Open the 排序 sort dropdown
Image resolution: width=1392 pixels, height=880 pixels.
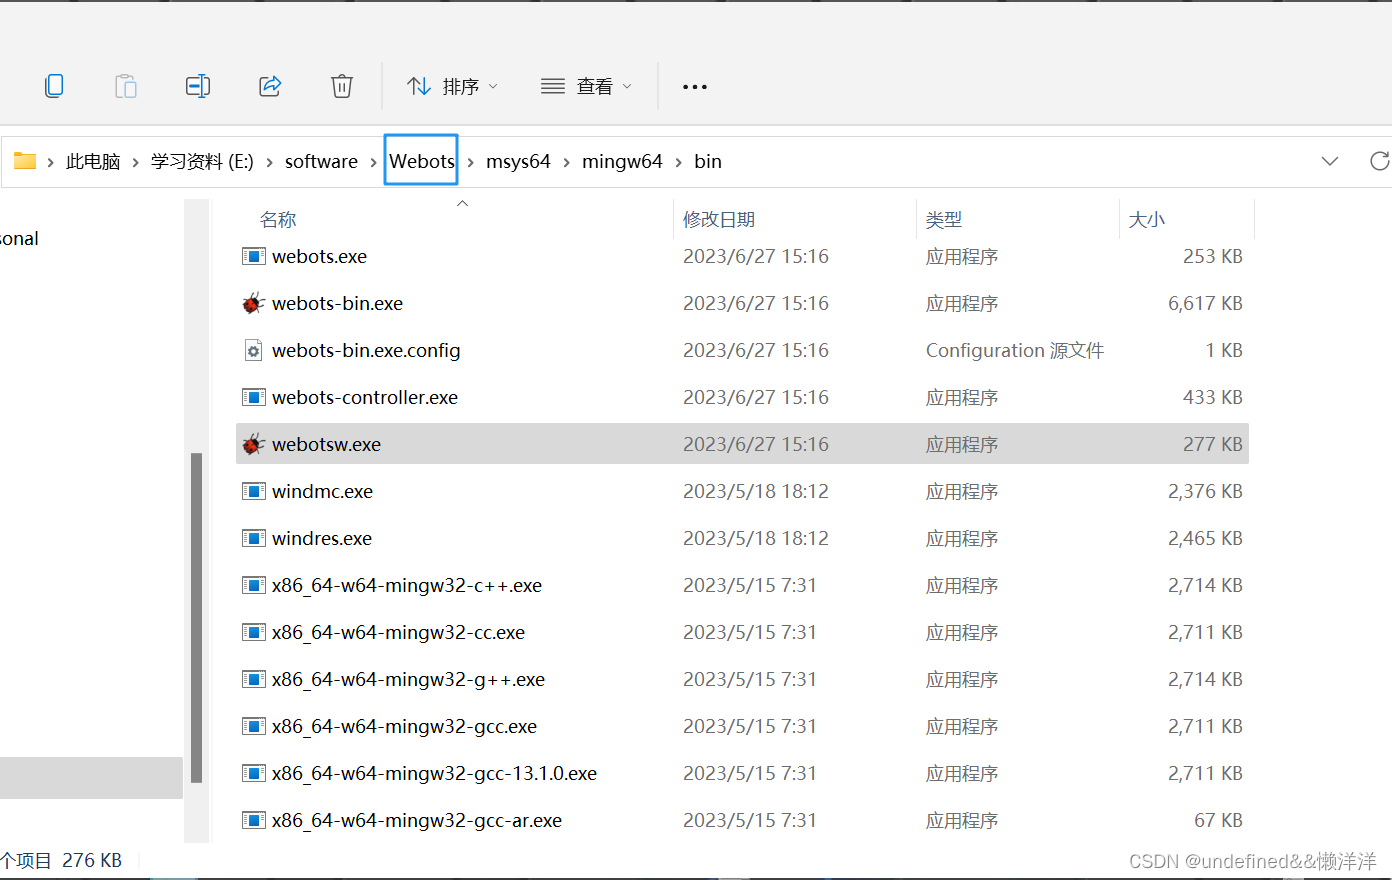pyautogui.click(x=452, y=86)
